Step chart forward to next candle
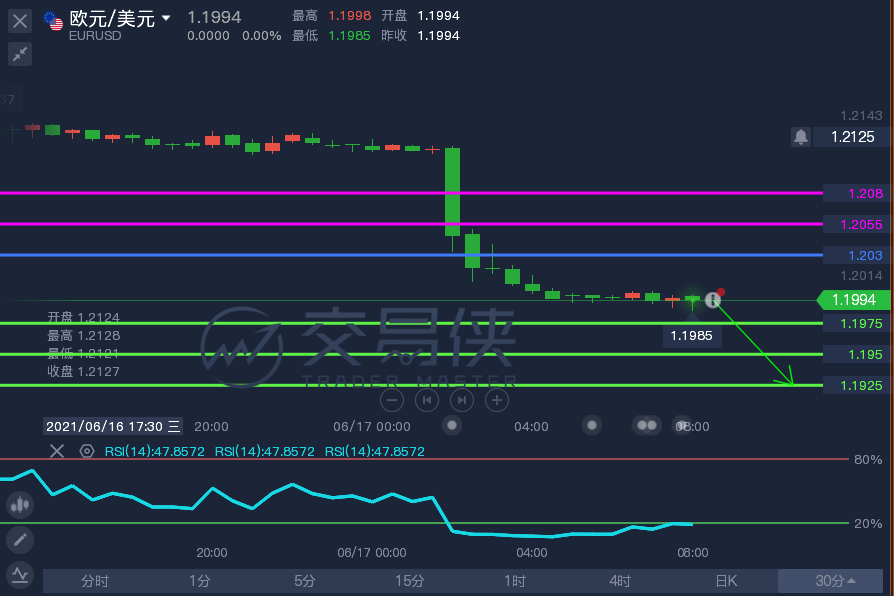The width and height of the screenshot is (894, 596). 462,400
